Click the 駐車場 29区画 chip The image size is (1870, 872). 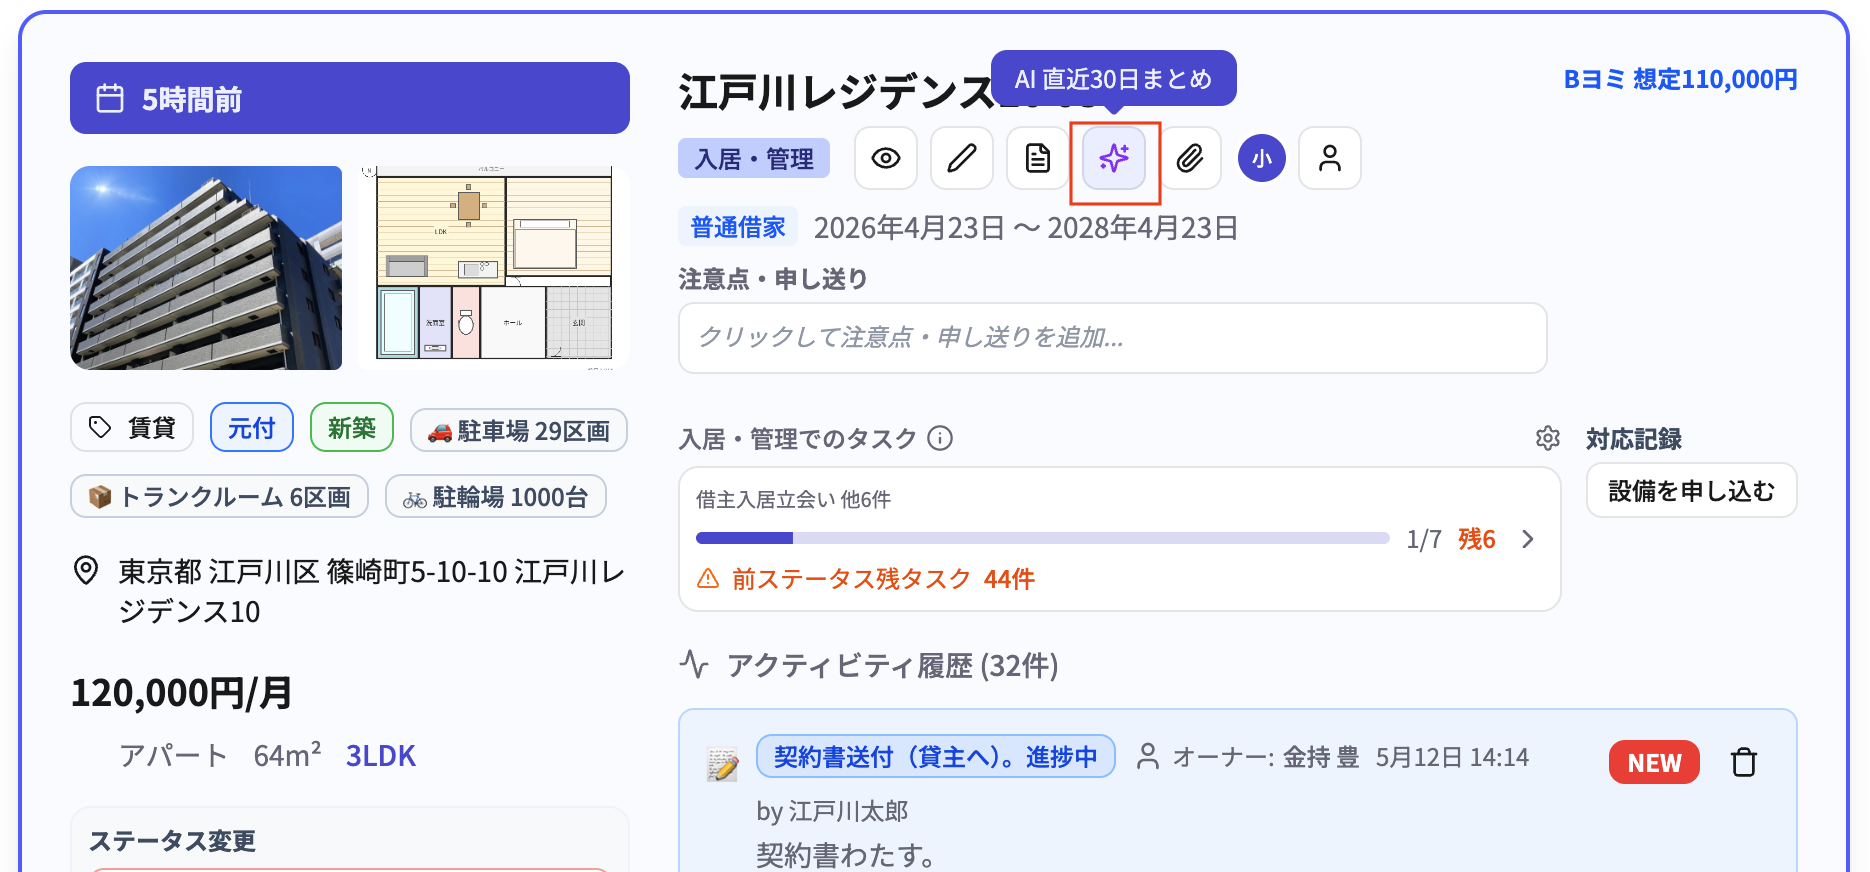coord(519,430)
